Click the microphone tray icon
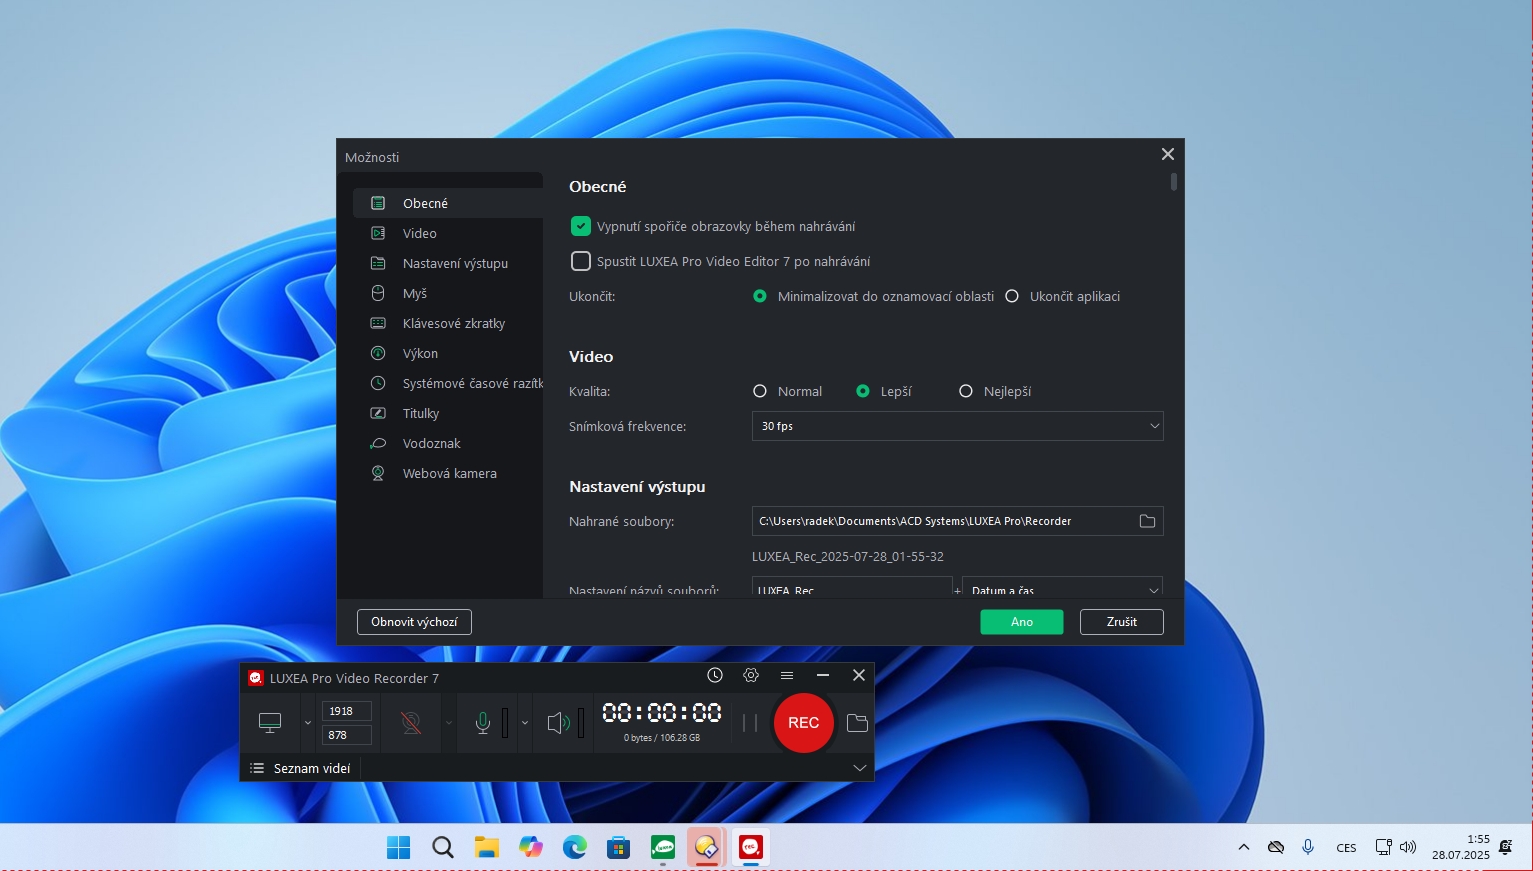 click(x=1308, y=847)
